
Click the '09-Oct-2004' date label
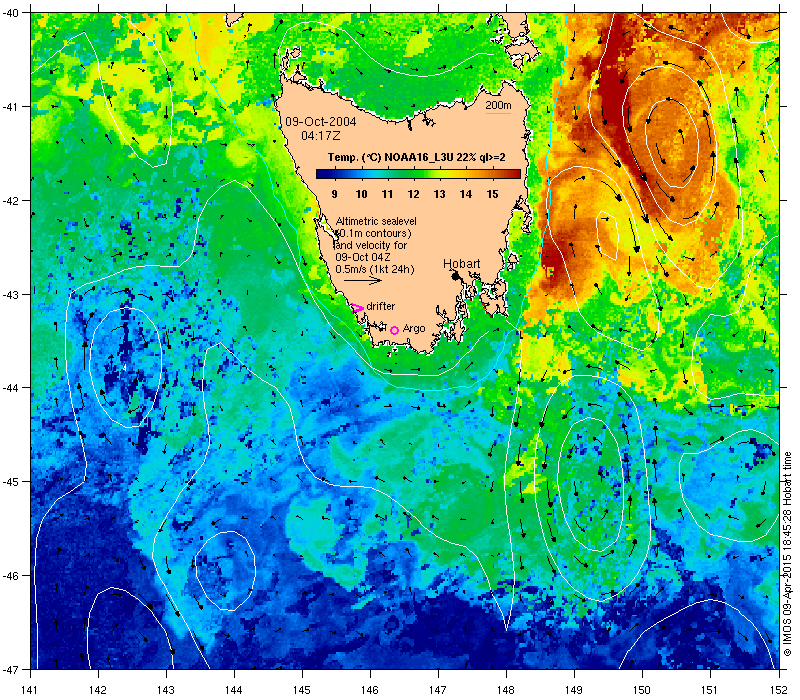(x=321, y=122)
